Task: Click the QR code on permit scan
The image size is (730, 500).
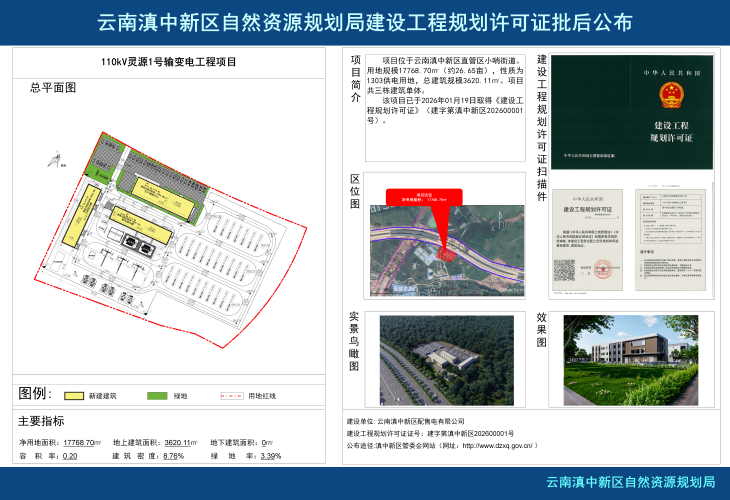Action: click(564, 270)
